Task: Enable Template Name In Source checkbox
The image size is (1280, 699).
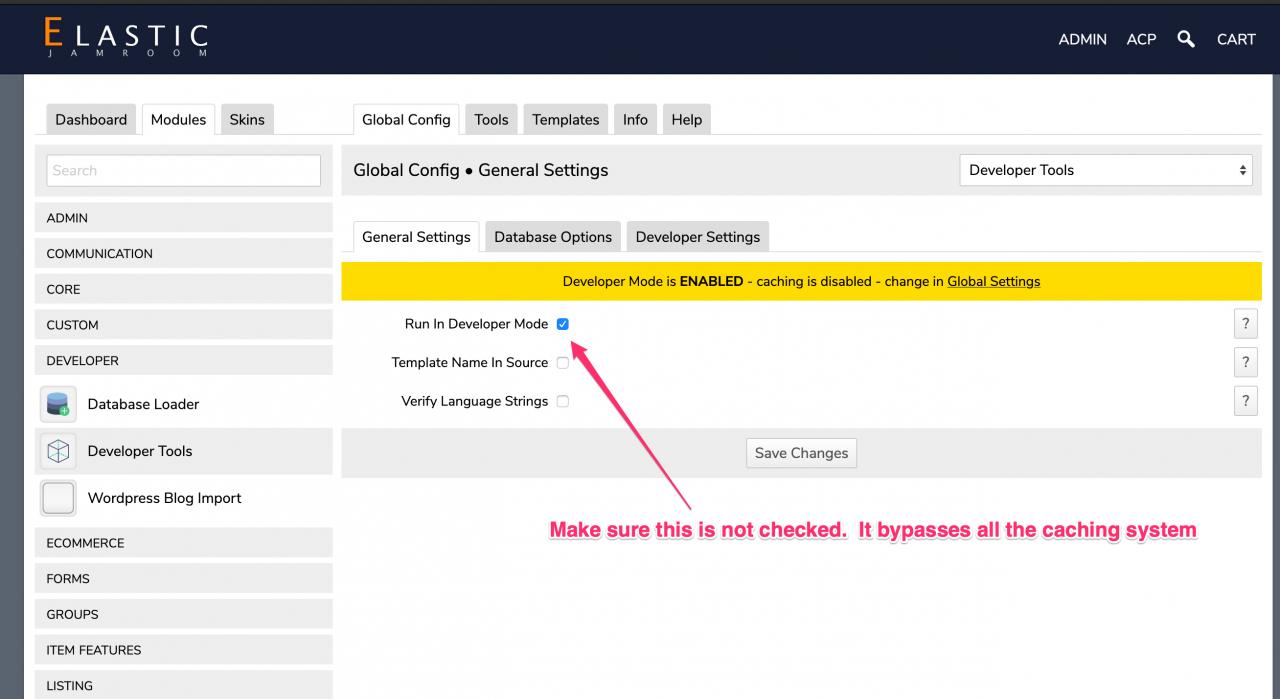Action: [x=562, y=363]
